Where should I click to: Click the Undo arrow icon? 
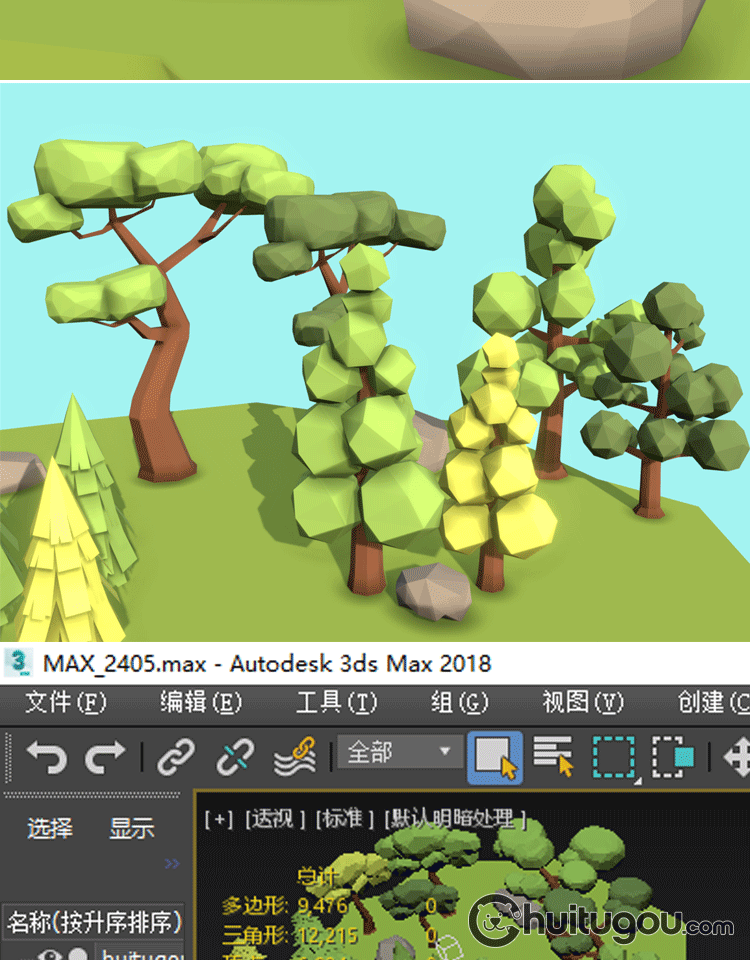click(x=45, y=757)
